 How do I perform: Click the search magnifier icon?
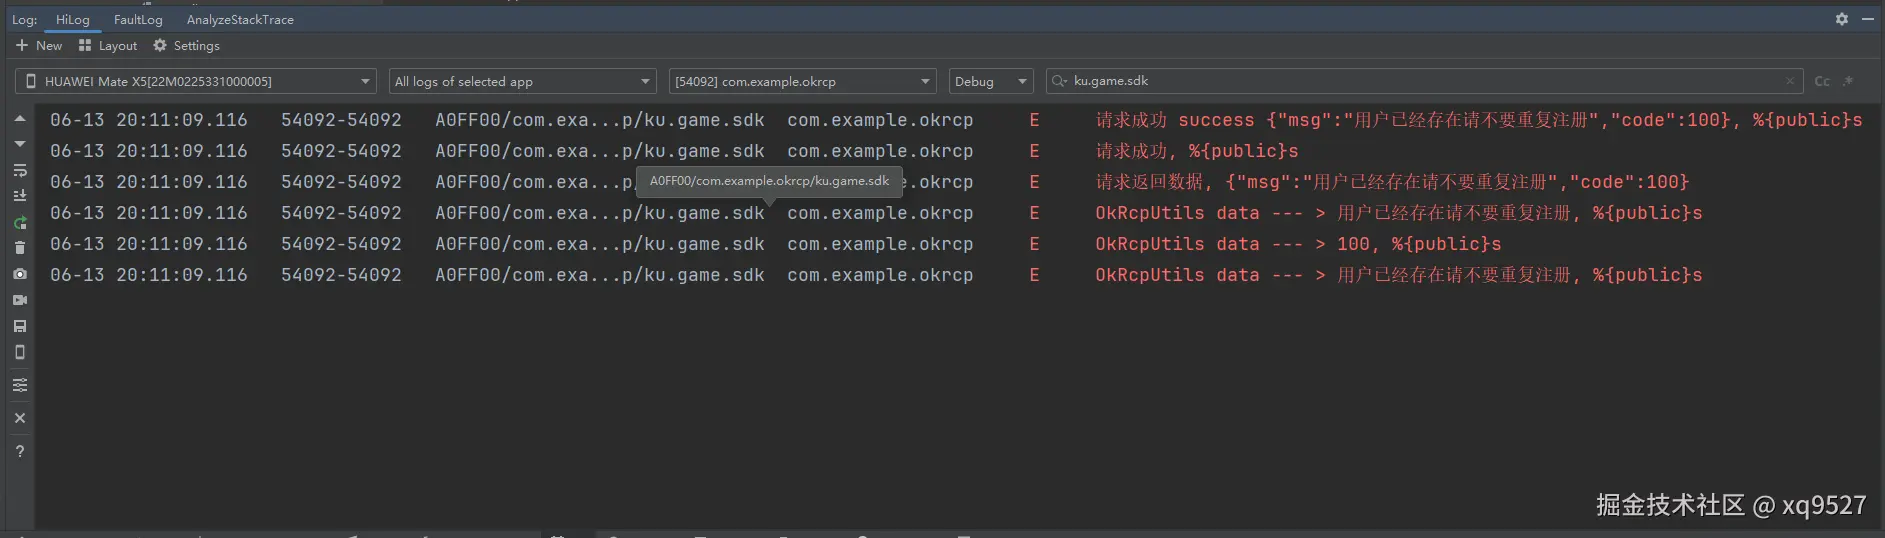tap(1059, 81)
